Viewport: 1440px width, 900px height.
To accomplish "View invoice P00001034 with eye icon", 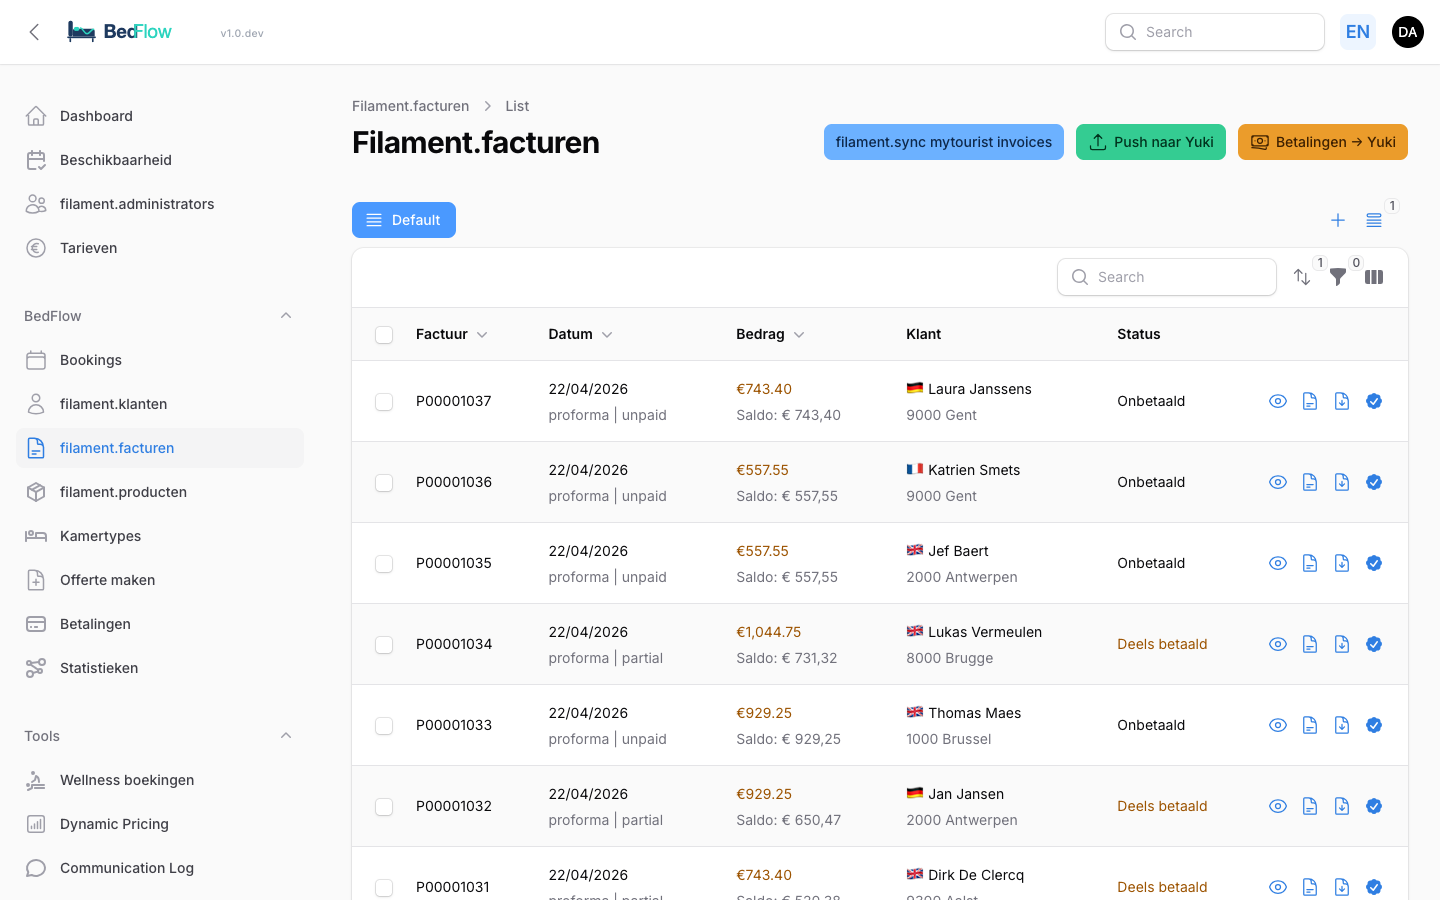I will click(1278, 644).
